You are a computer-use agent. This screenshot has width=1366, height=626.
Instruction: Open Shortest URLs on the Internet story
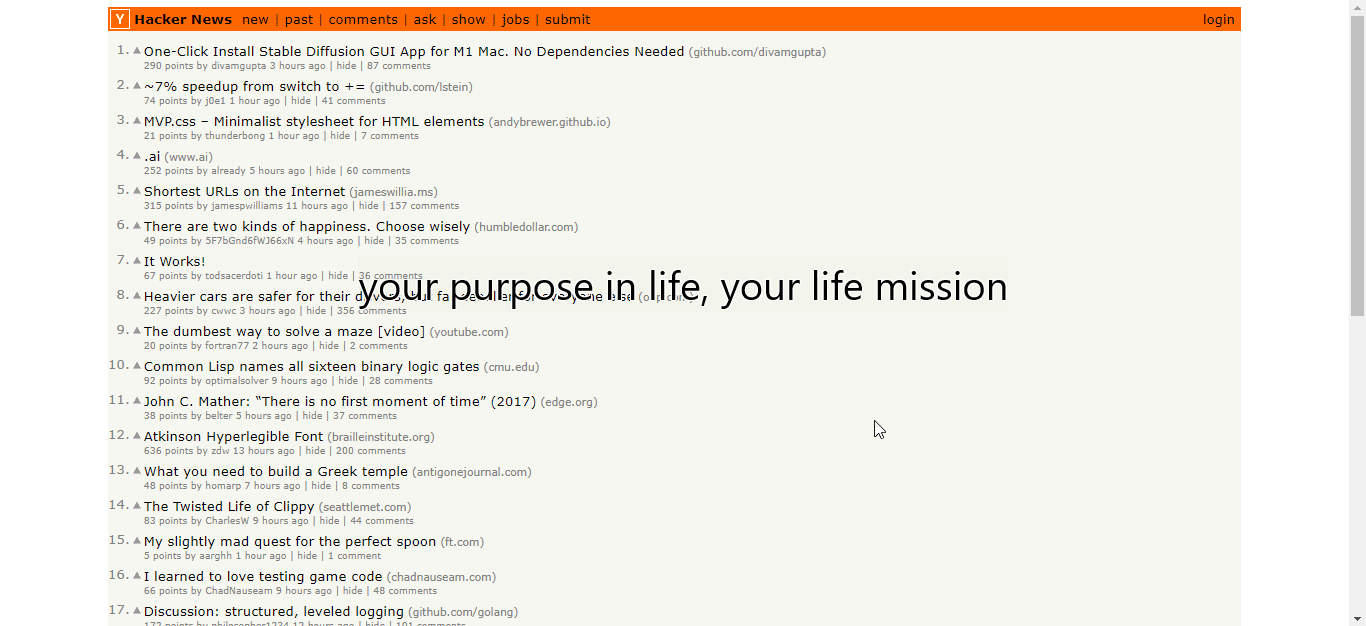tap(244, 191)
